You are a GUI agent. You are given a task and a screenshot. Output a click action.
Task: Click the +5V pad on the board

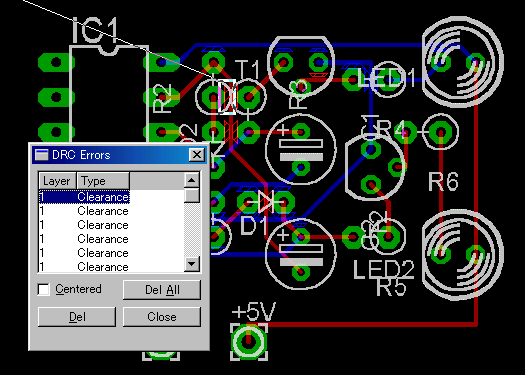(x=248, y=342)
